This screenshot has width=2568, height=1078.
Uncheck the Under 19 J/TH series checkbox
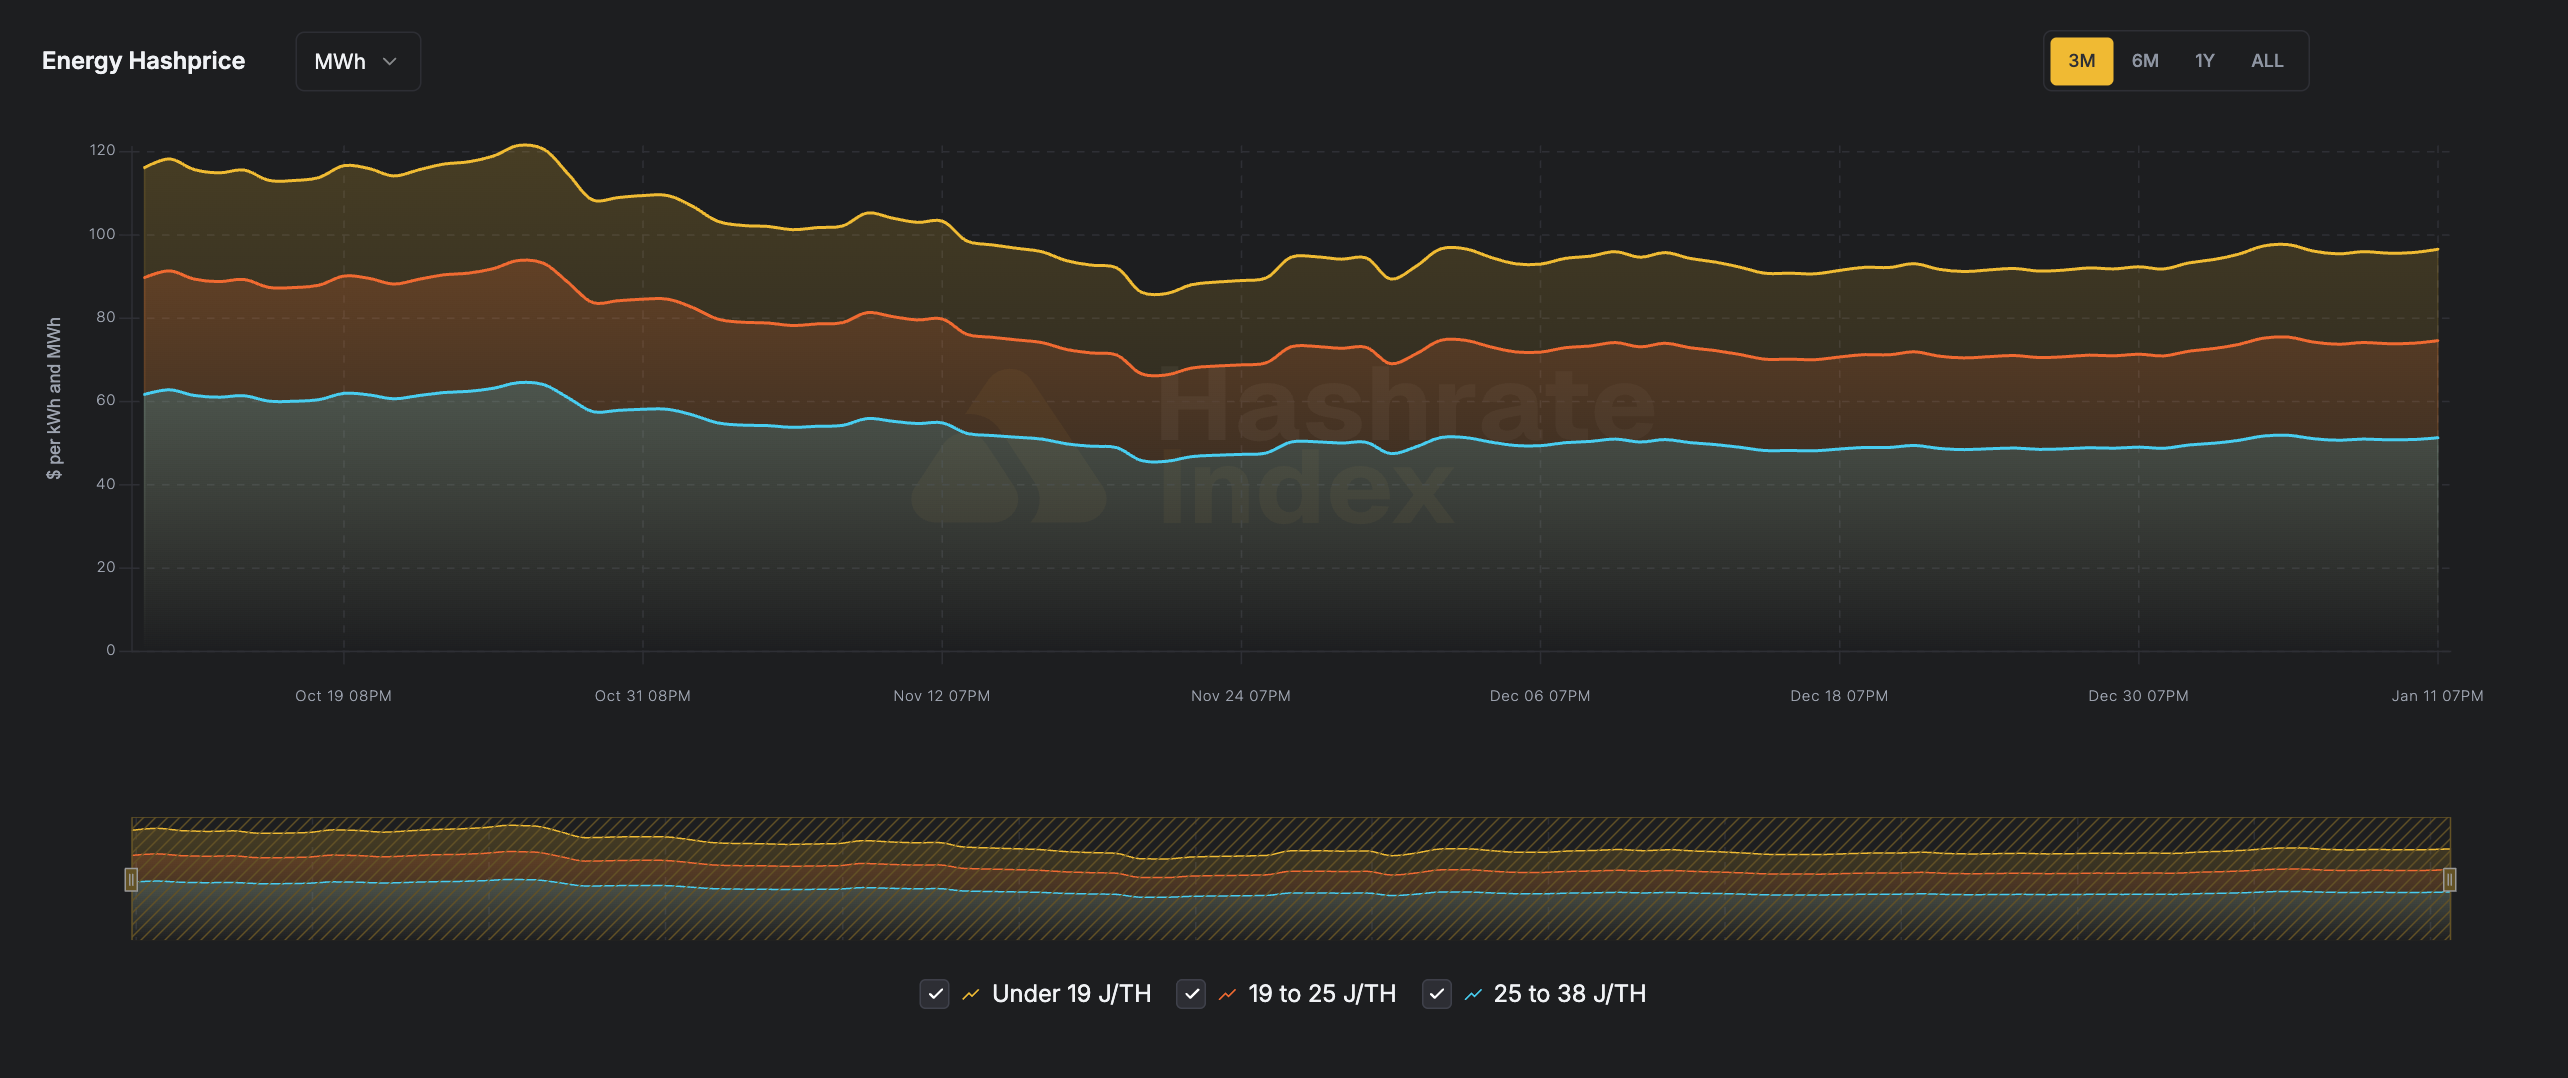point(934,994)
